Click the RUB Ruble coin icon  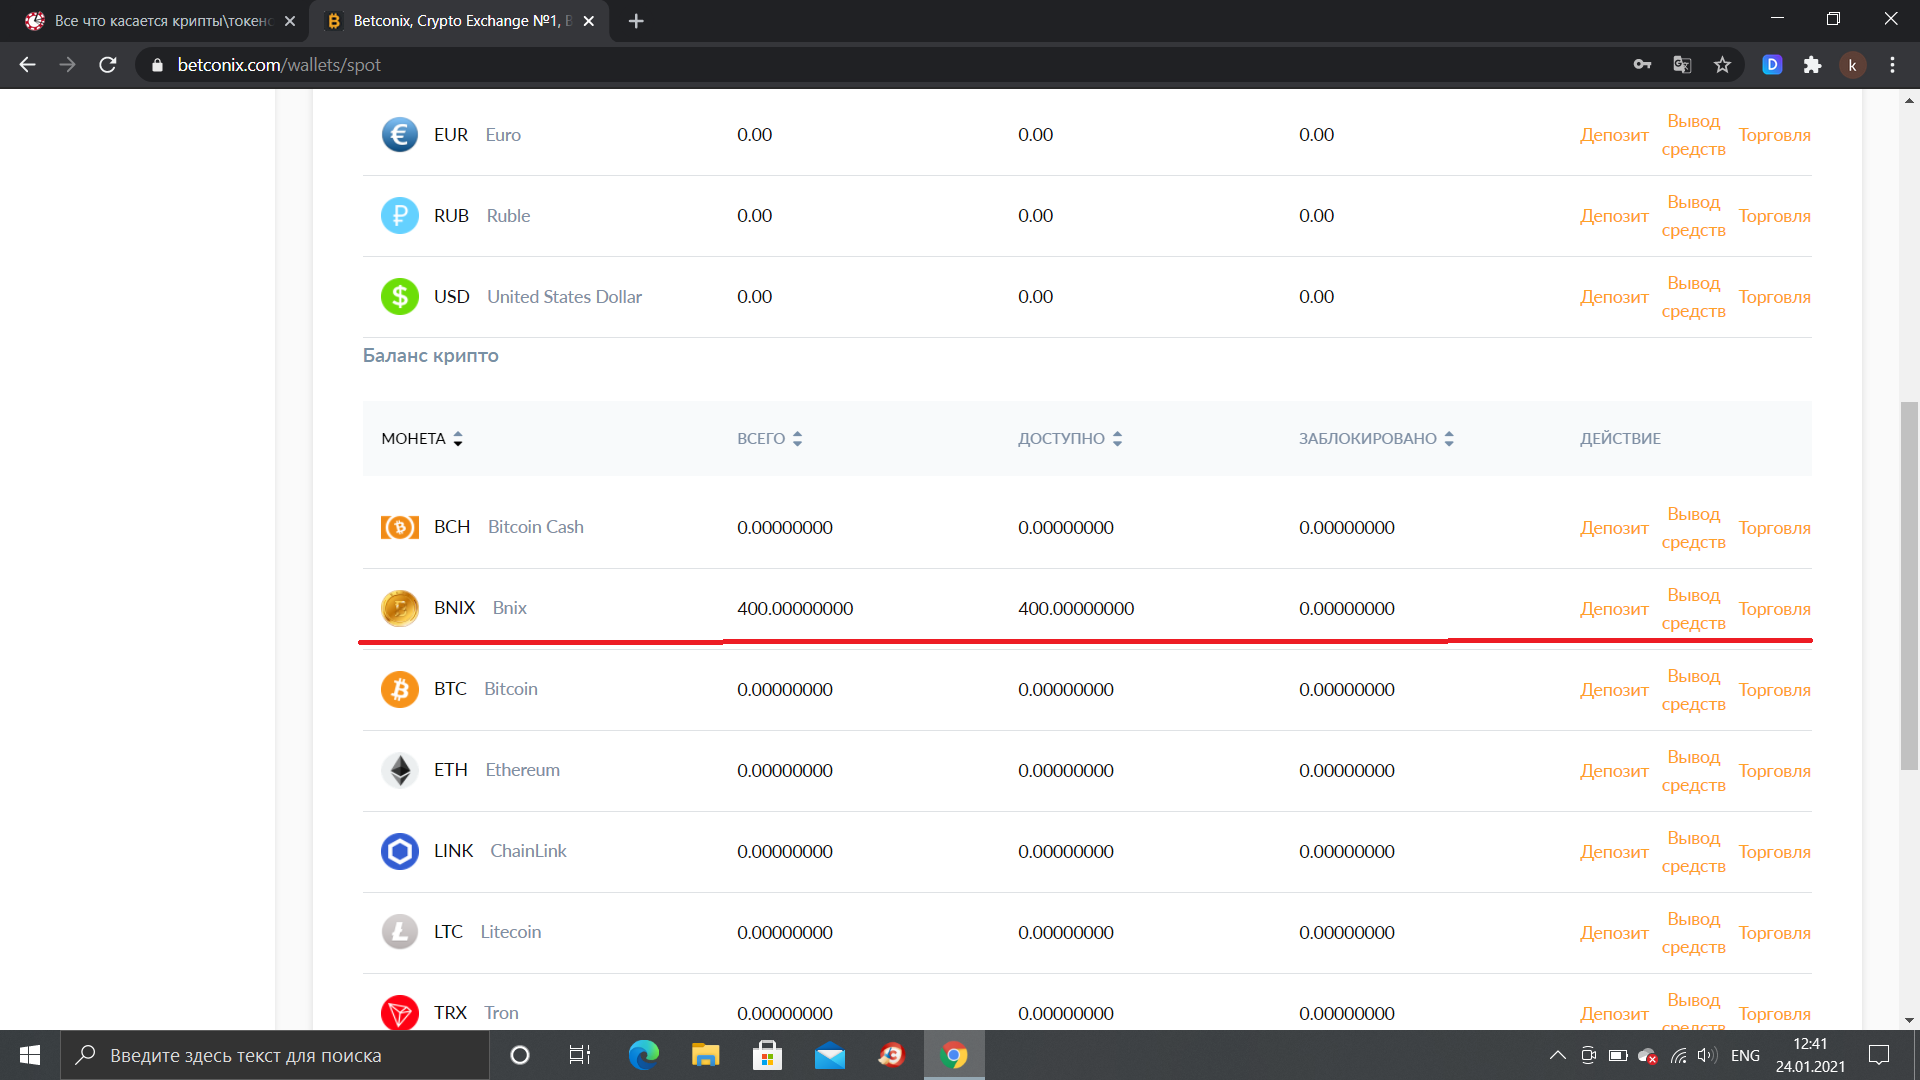coord(399,216)
